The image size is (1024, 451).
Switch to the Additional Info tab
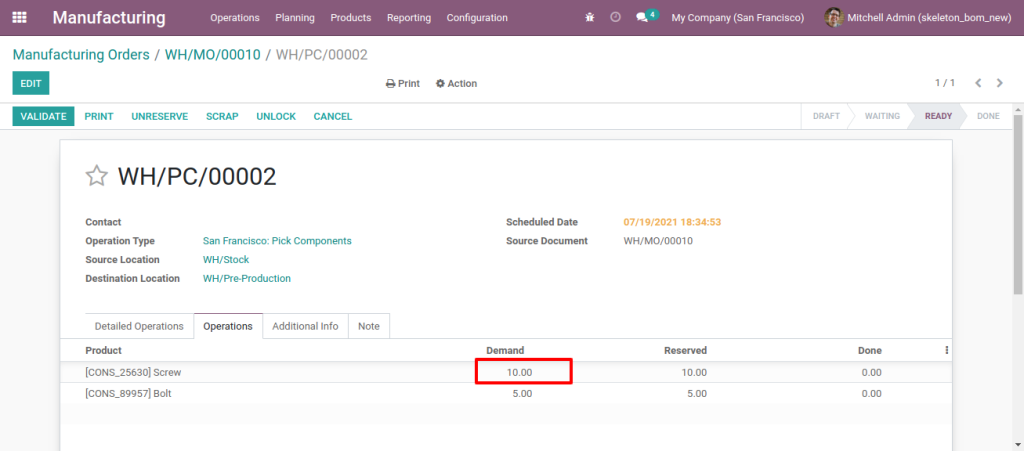click(305, 326)
